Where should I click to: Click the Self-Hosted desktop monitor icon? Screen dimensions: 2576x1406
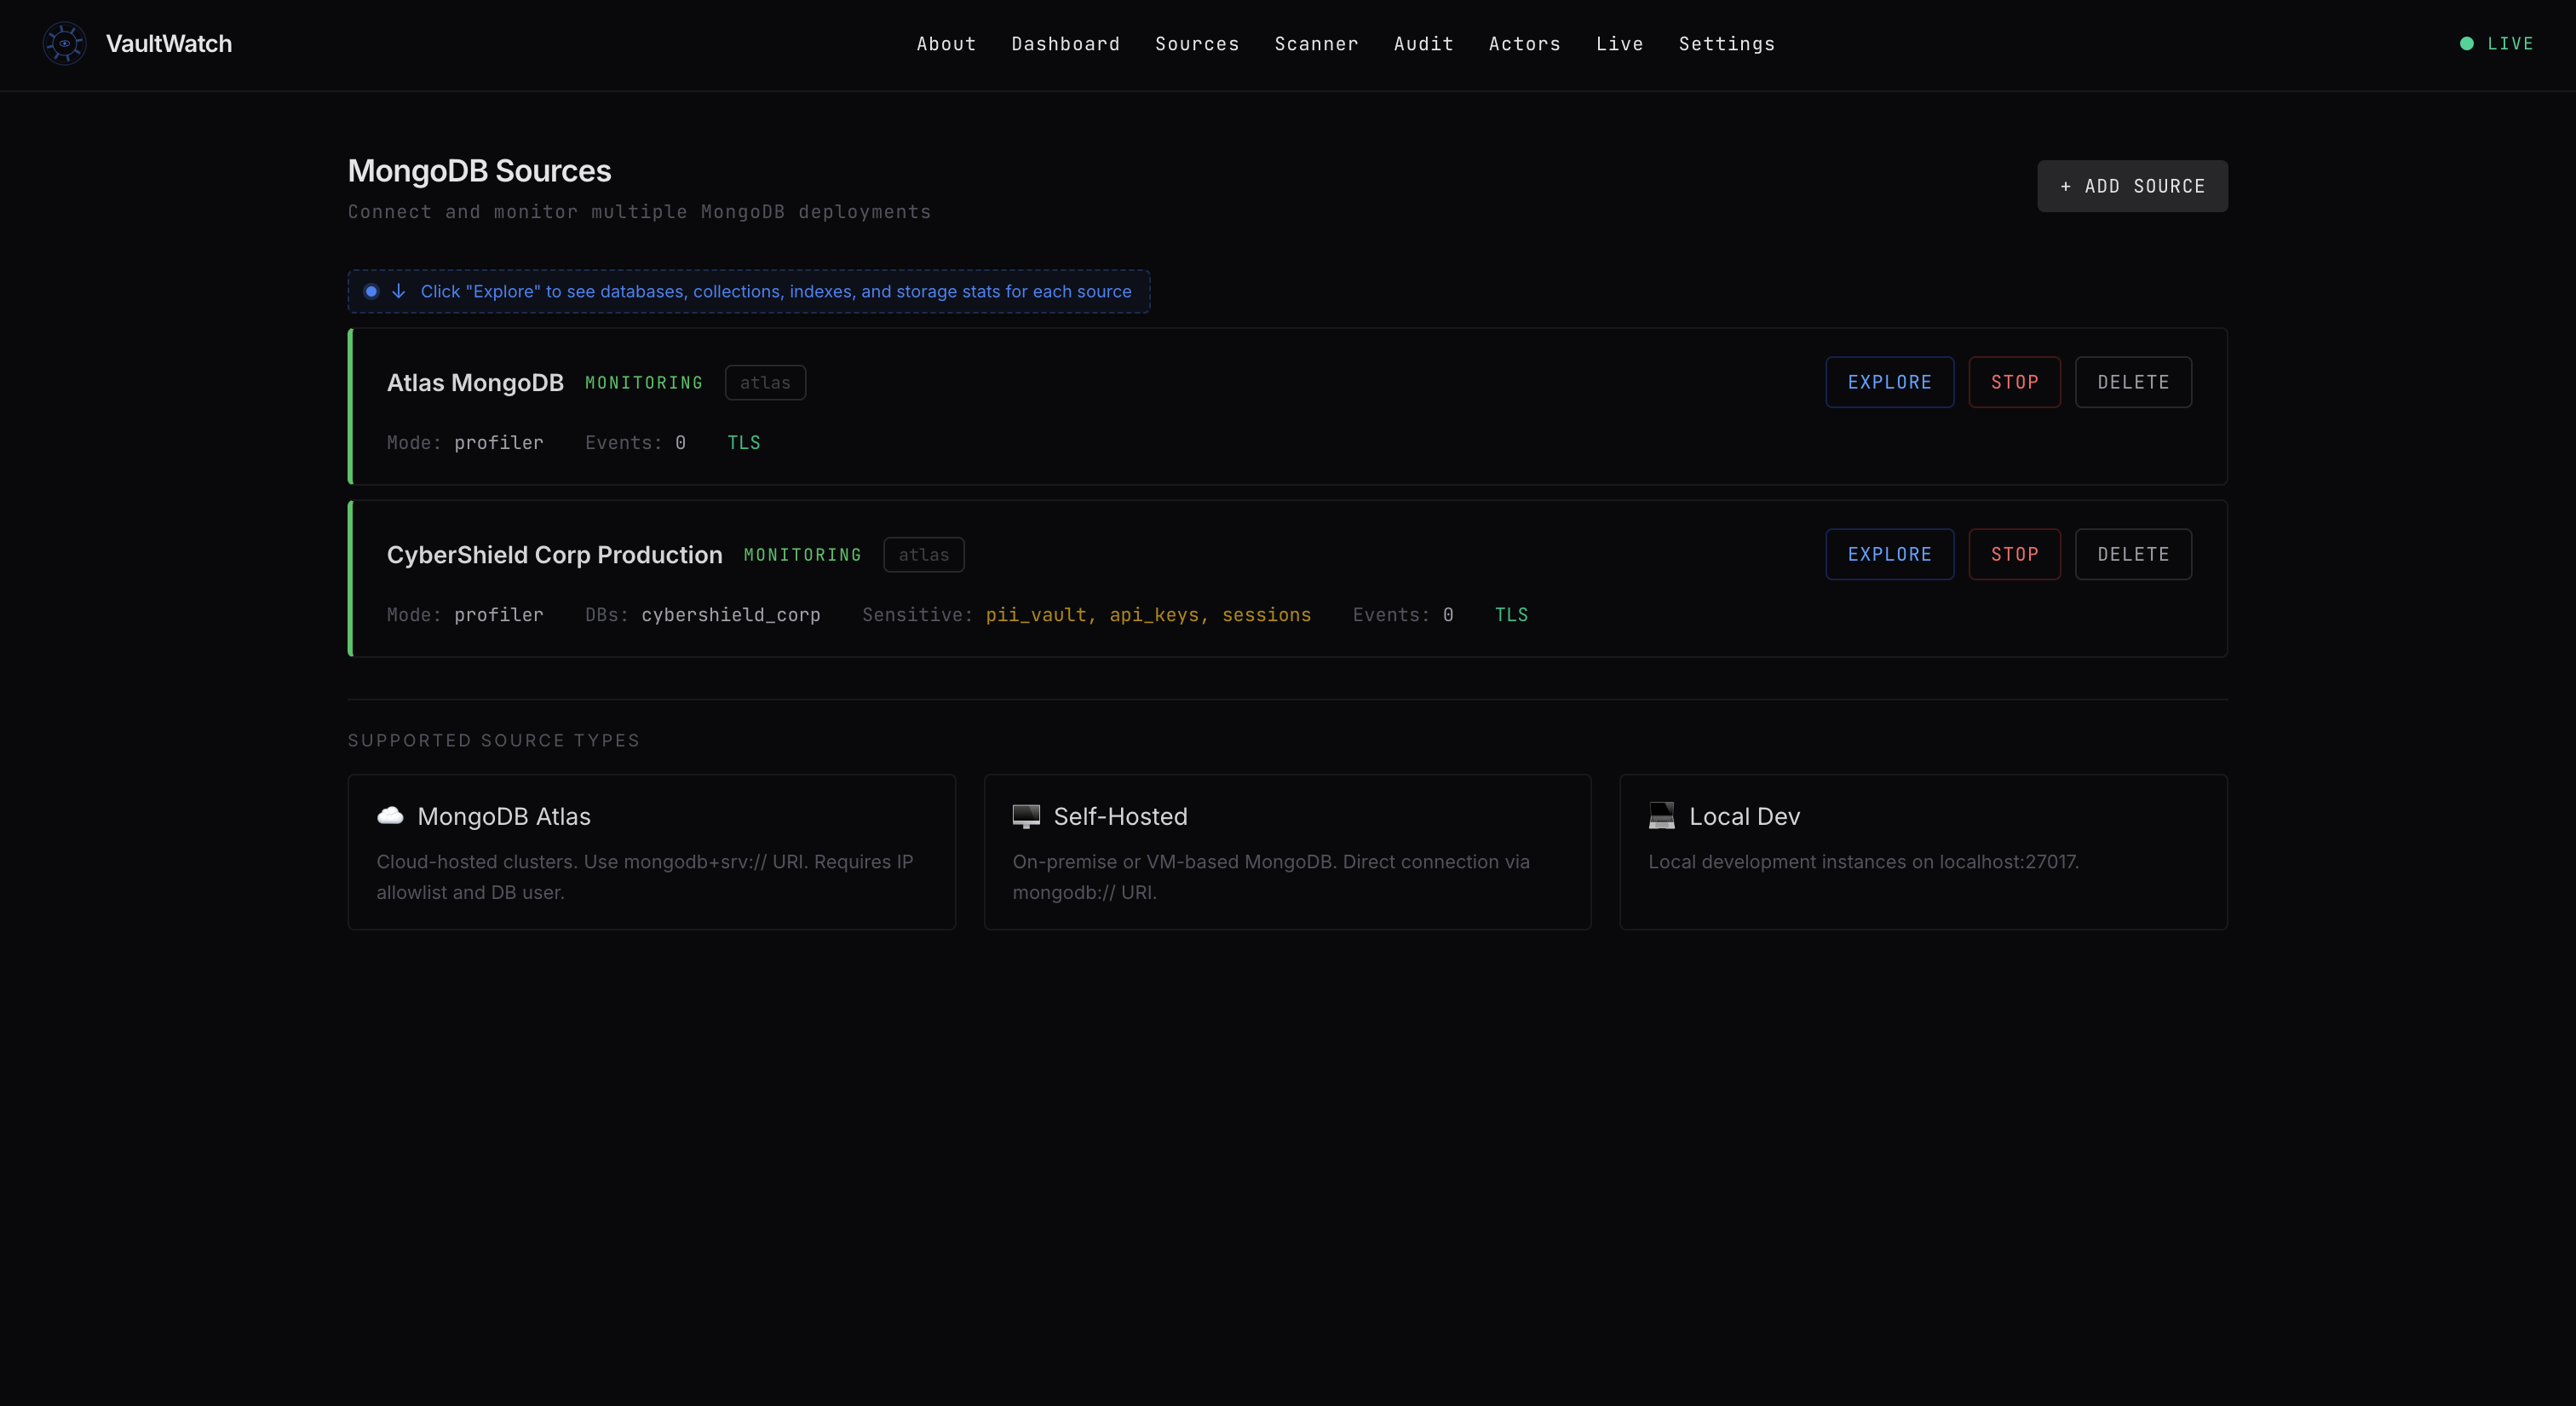tap(1026, 816)
